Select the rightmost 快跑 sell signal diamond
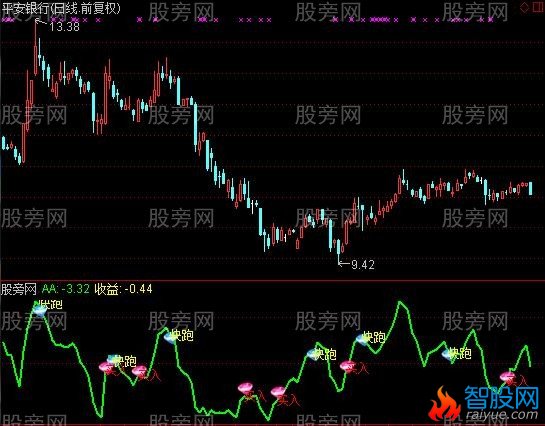The height and width of the screenshot is (426, 545). tap(448, 354)
